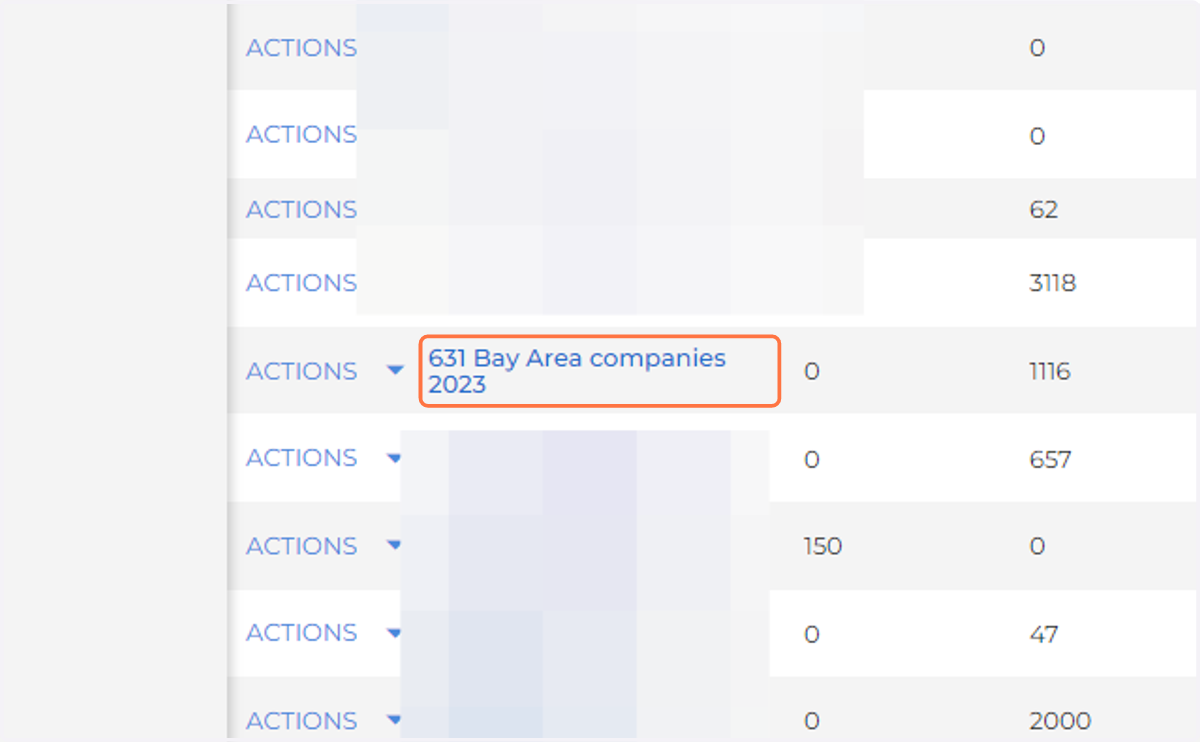Click ACTIONS in the row showing 47
1200x742 pixels.
(x=301, y=633)
